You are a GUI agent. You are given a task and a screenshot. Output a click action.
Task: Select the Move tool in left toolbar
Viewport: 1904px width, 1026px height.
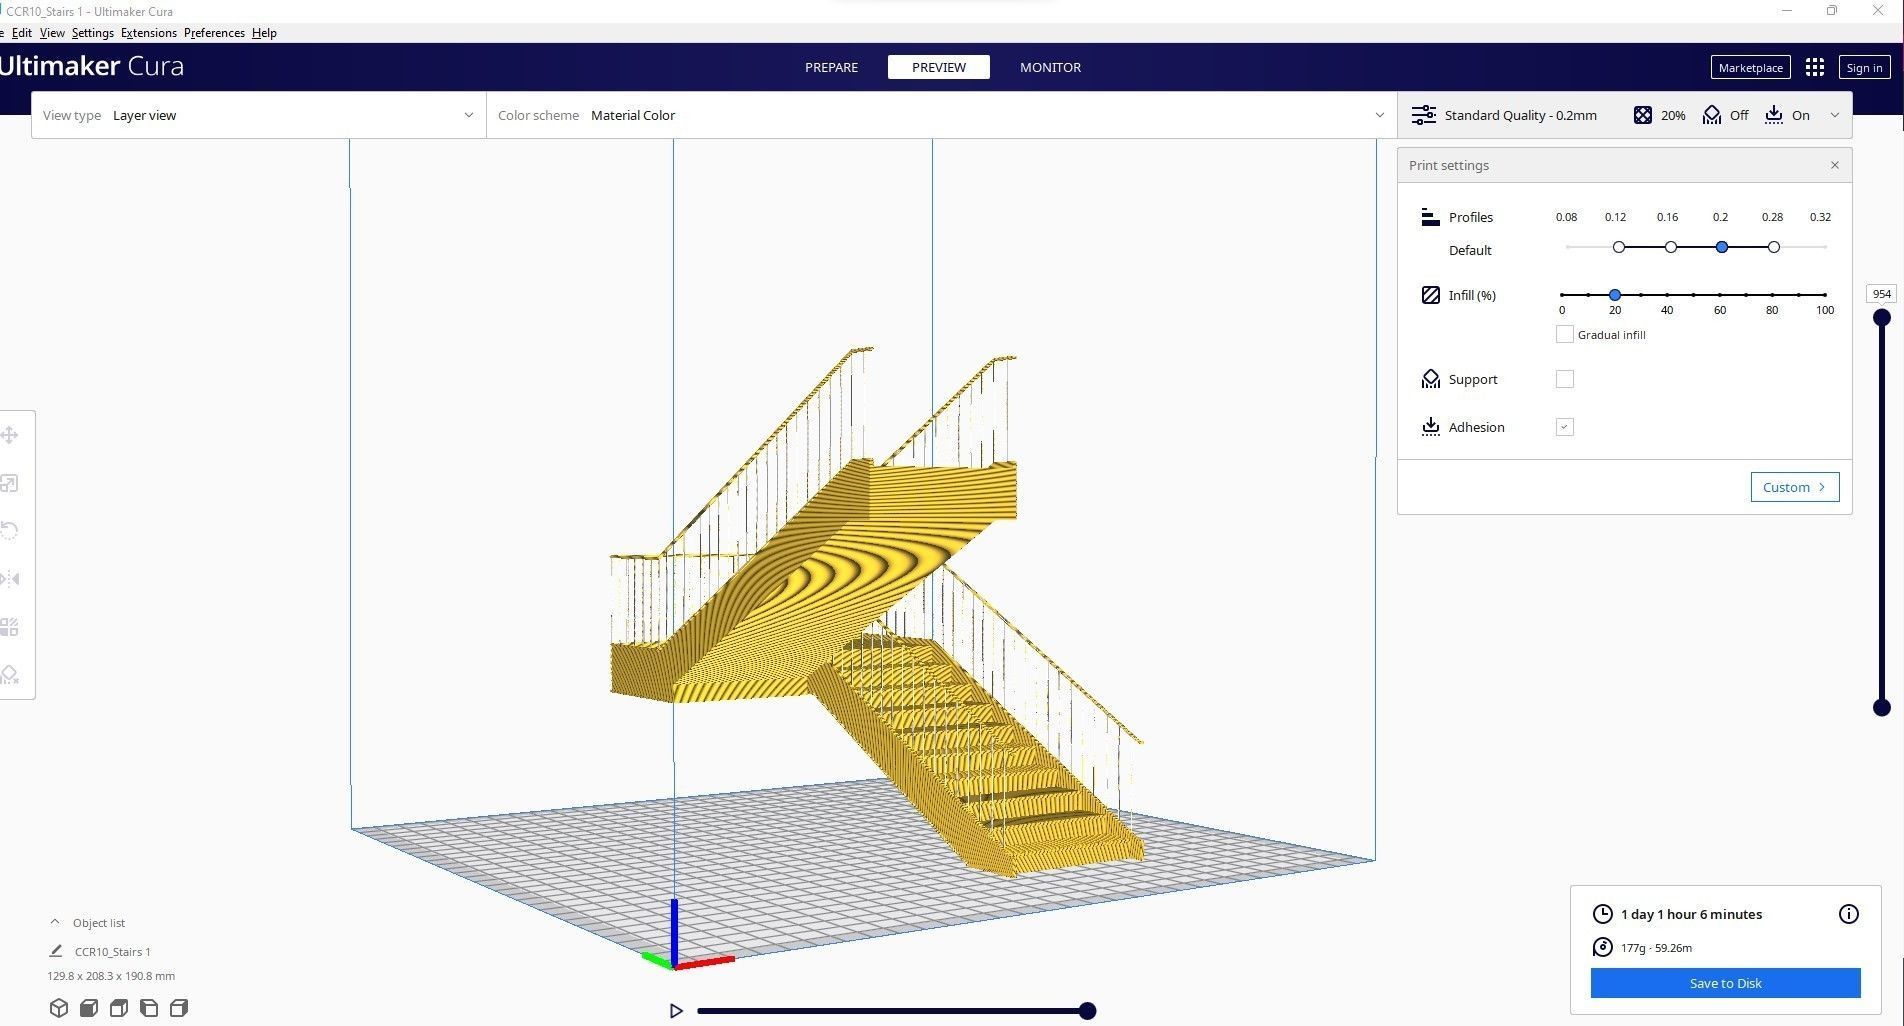[9, 435]
